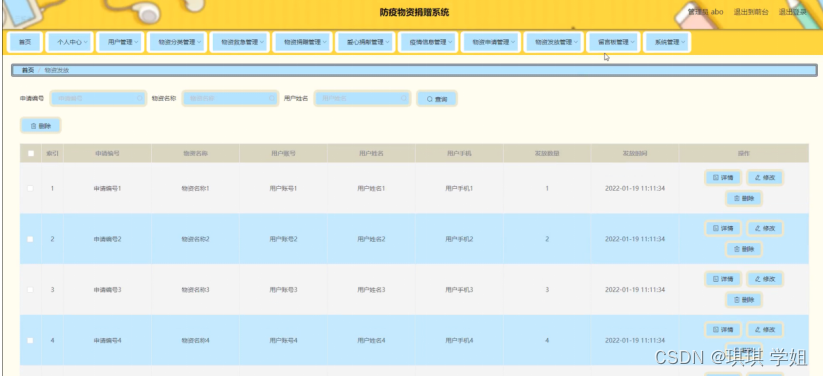Select cell 物资名称1
Screen dimensions: 823x376
[x=195, y=188]
